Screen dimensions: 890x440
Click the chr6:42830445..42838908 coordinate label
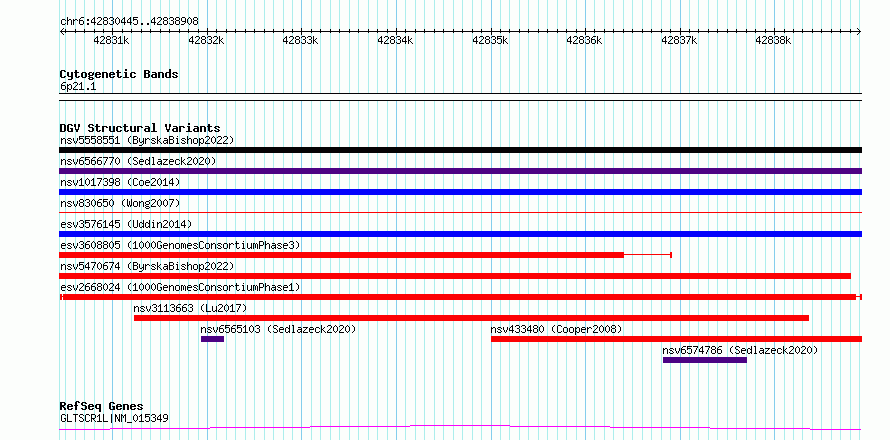tap(129, 22)
